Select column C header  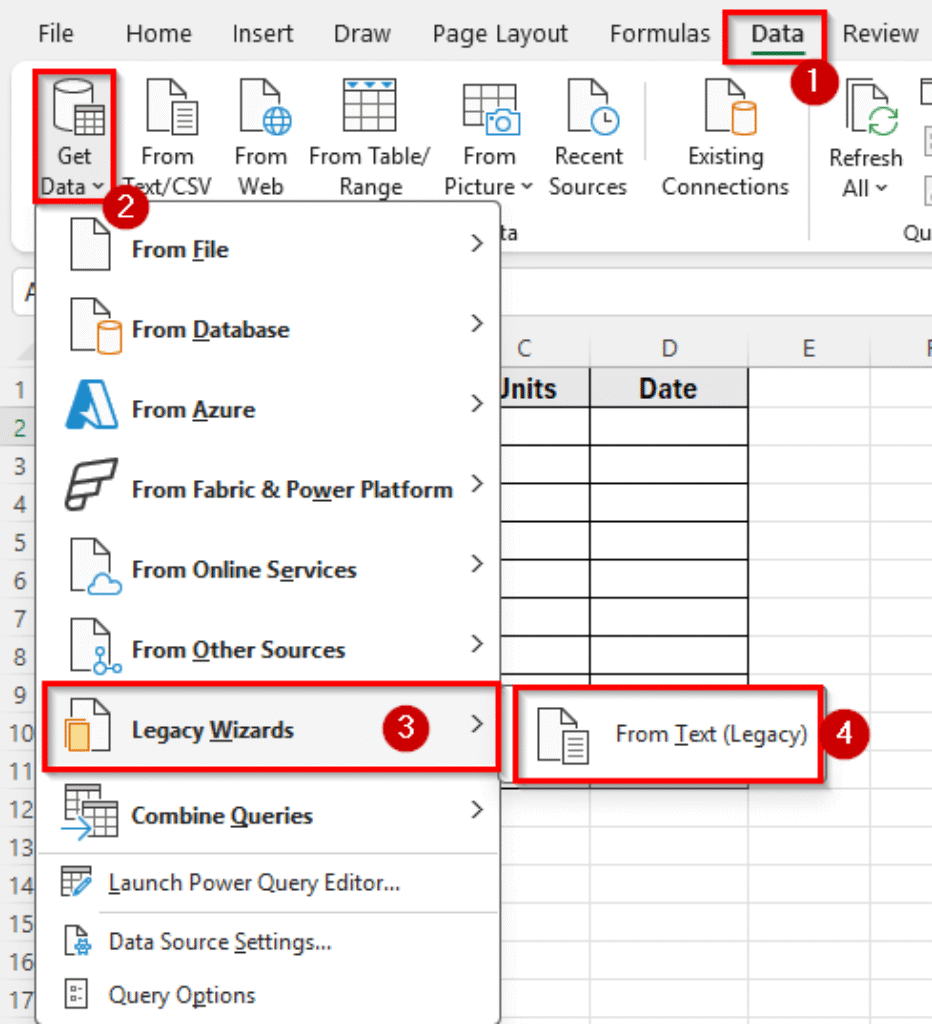pyautogui.click(x=524, y=348)
